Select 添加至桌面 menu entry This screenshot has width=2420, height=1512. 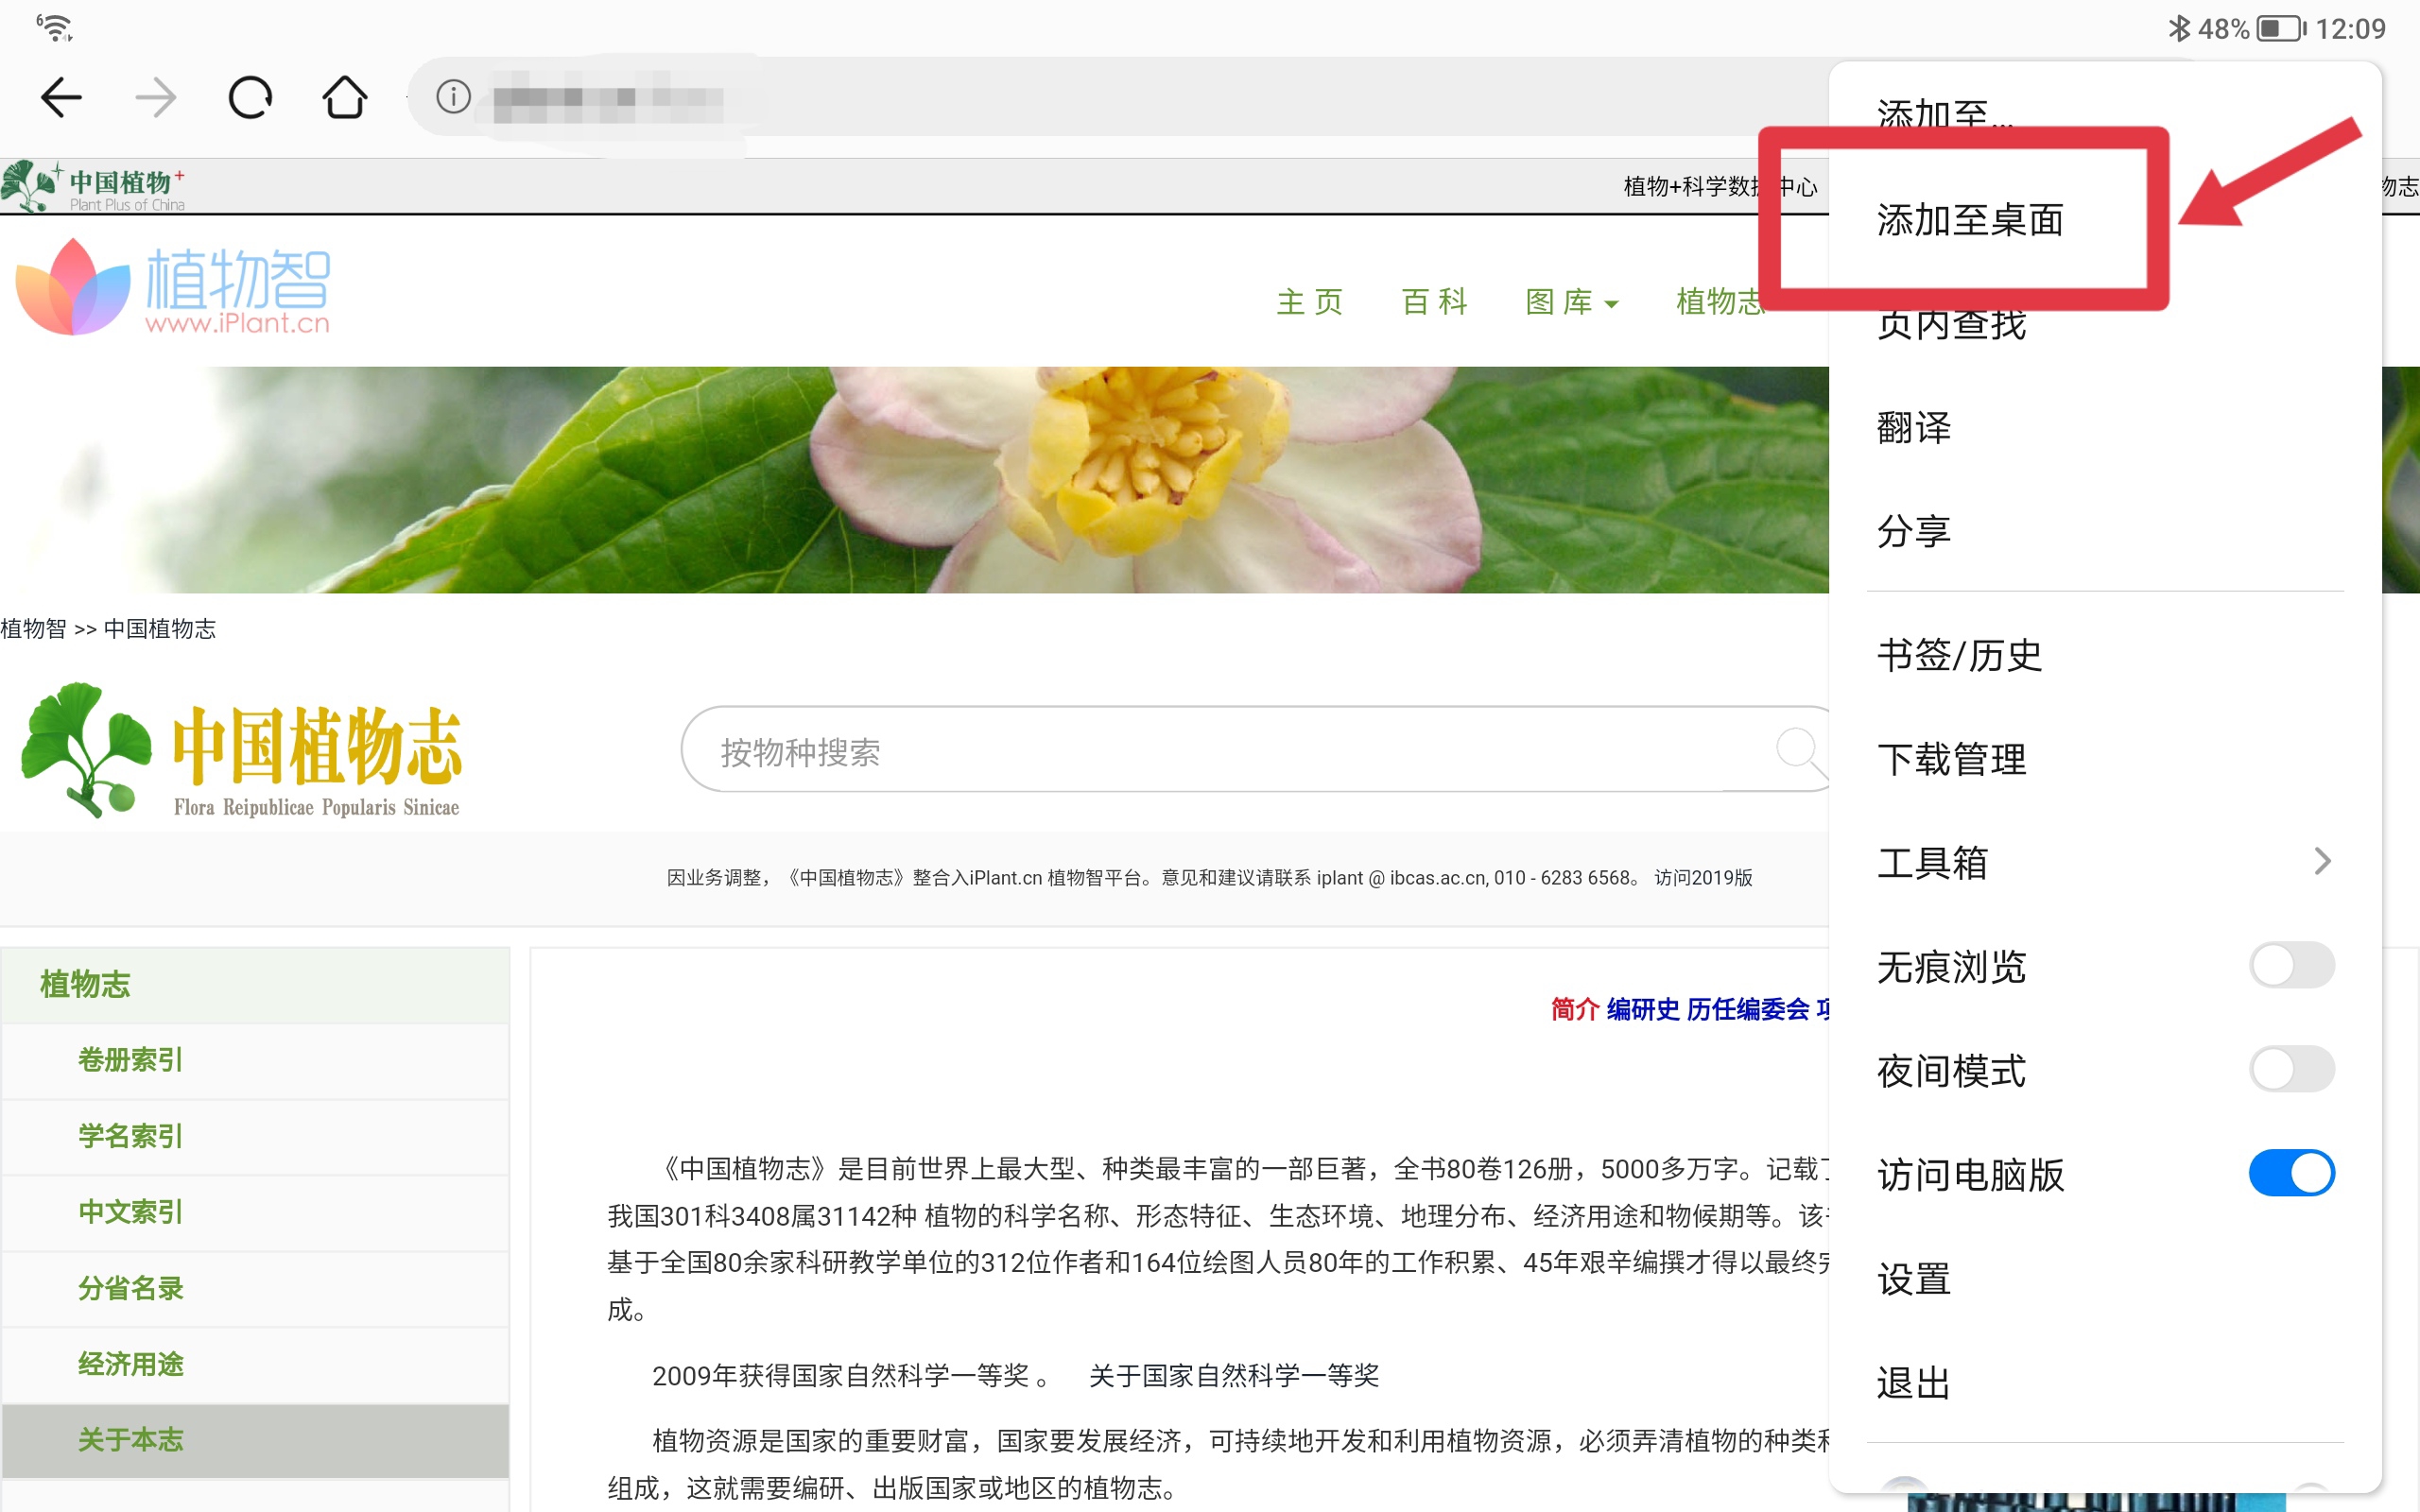(x=1970, y=220)
